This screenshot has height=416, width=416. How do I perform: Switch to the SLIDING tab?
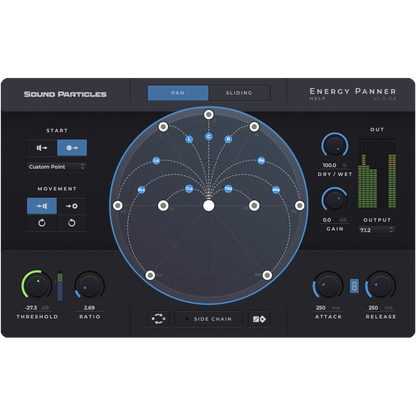239,93
